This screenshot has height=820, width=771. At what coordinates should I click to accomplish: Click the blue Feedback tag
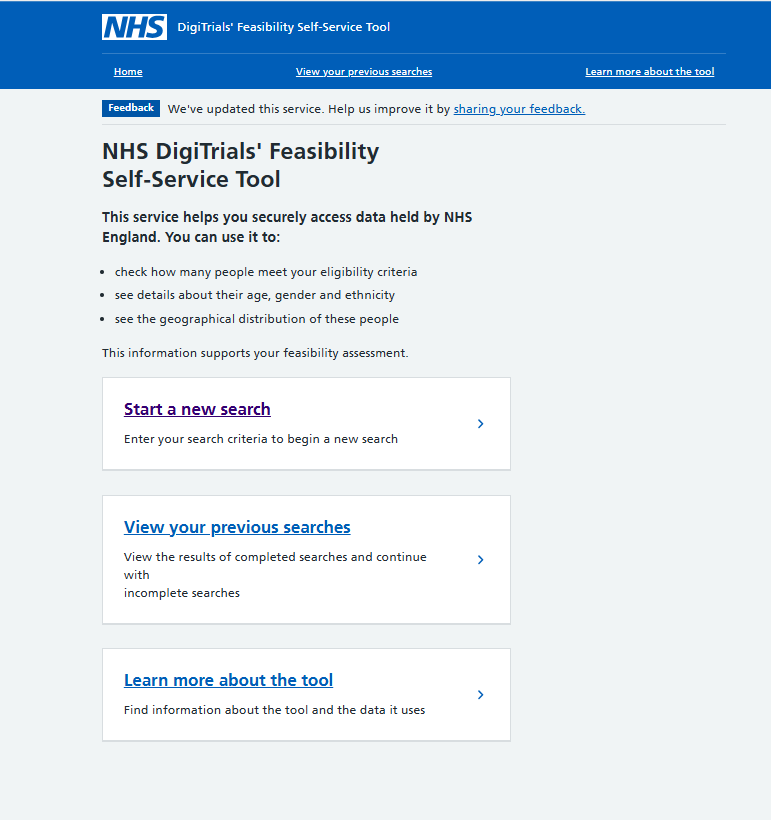coord(131,108)
